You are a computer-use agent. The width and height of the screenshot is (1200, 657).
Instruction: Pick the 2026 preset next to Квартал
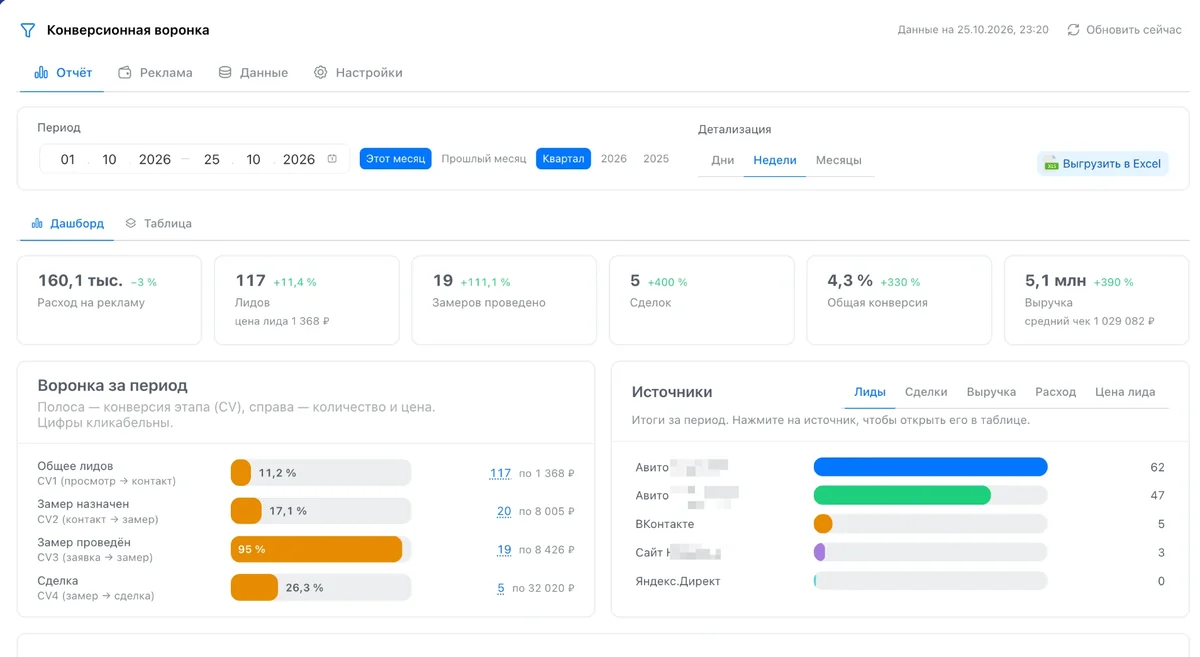(614, 159)
